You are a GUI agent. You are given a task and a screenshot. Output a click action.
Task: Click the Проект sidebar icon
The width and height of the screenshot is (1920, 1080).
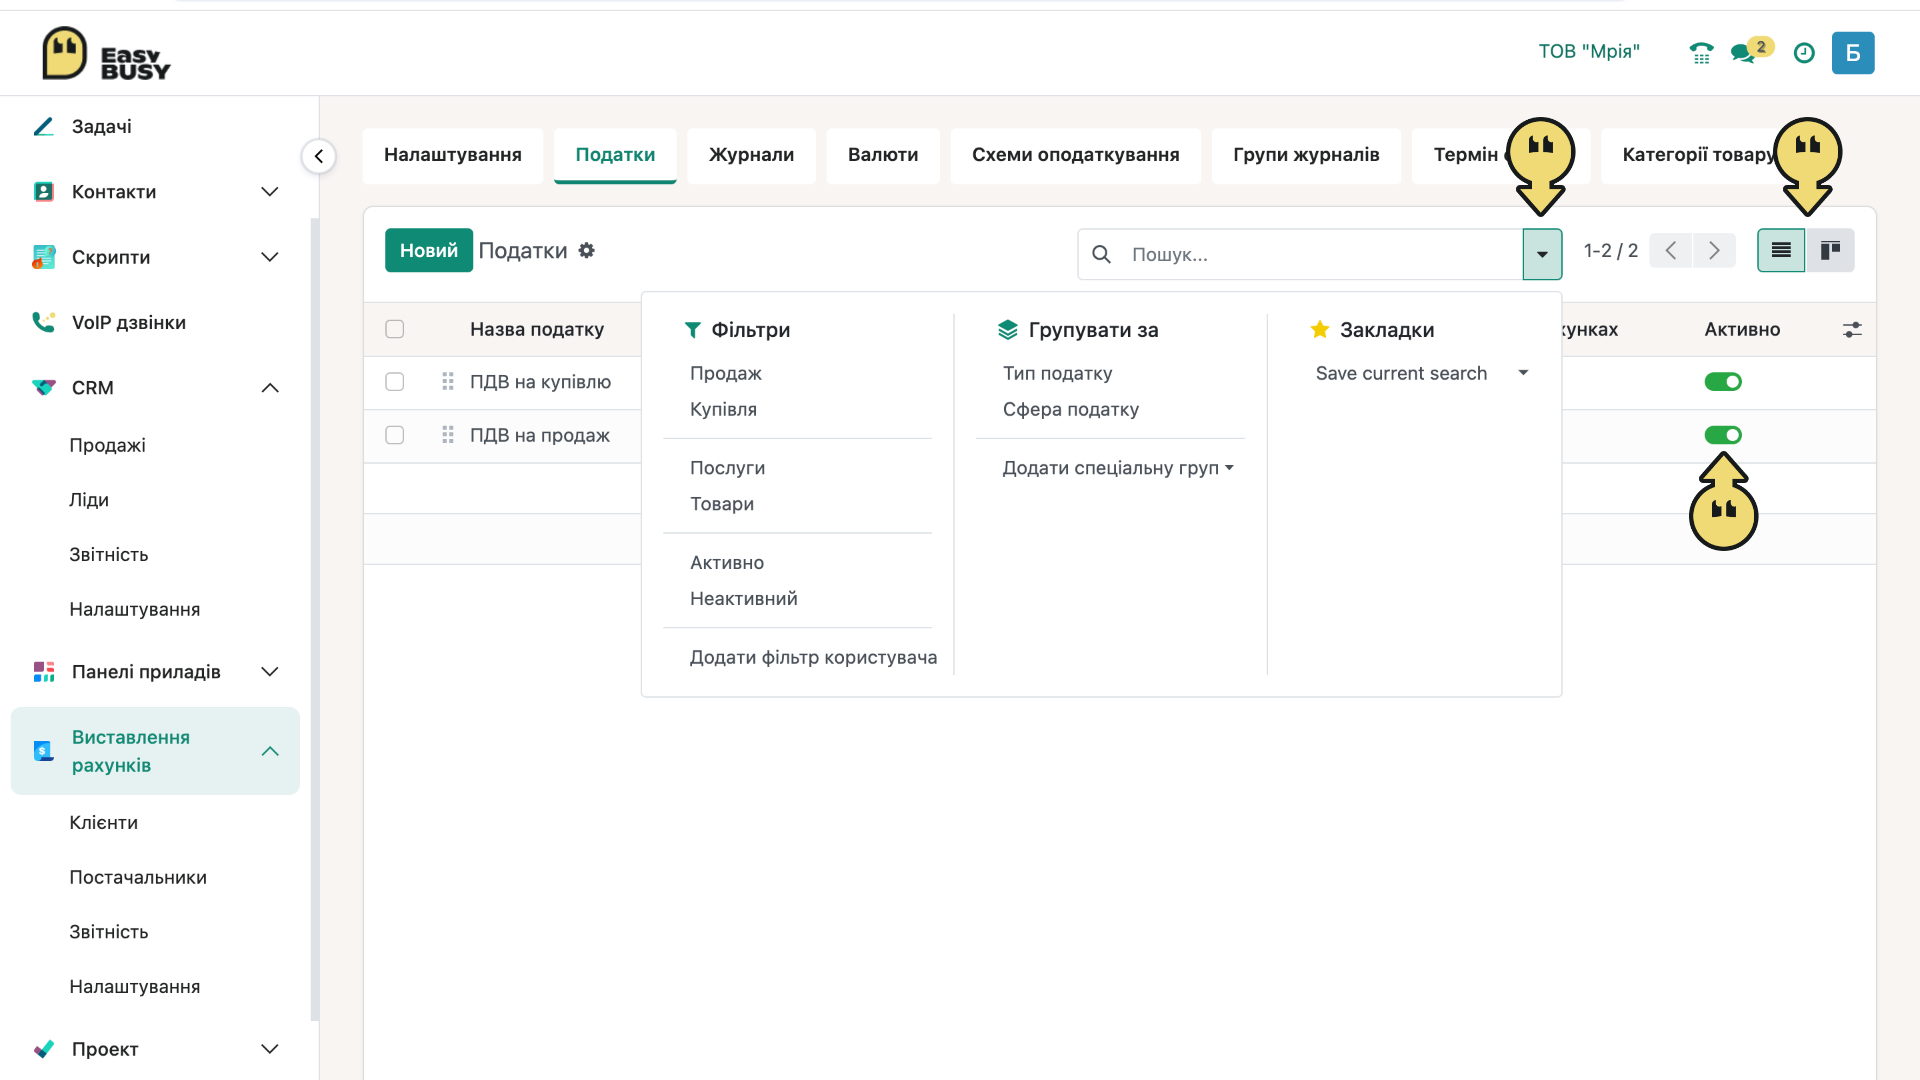pyautogui.click(x=43, y=1049)
